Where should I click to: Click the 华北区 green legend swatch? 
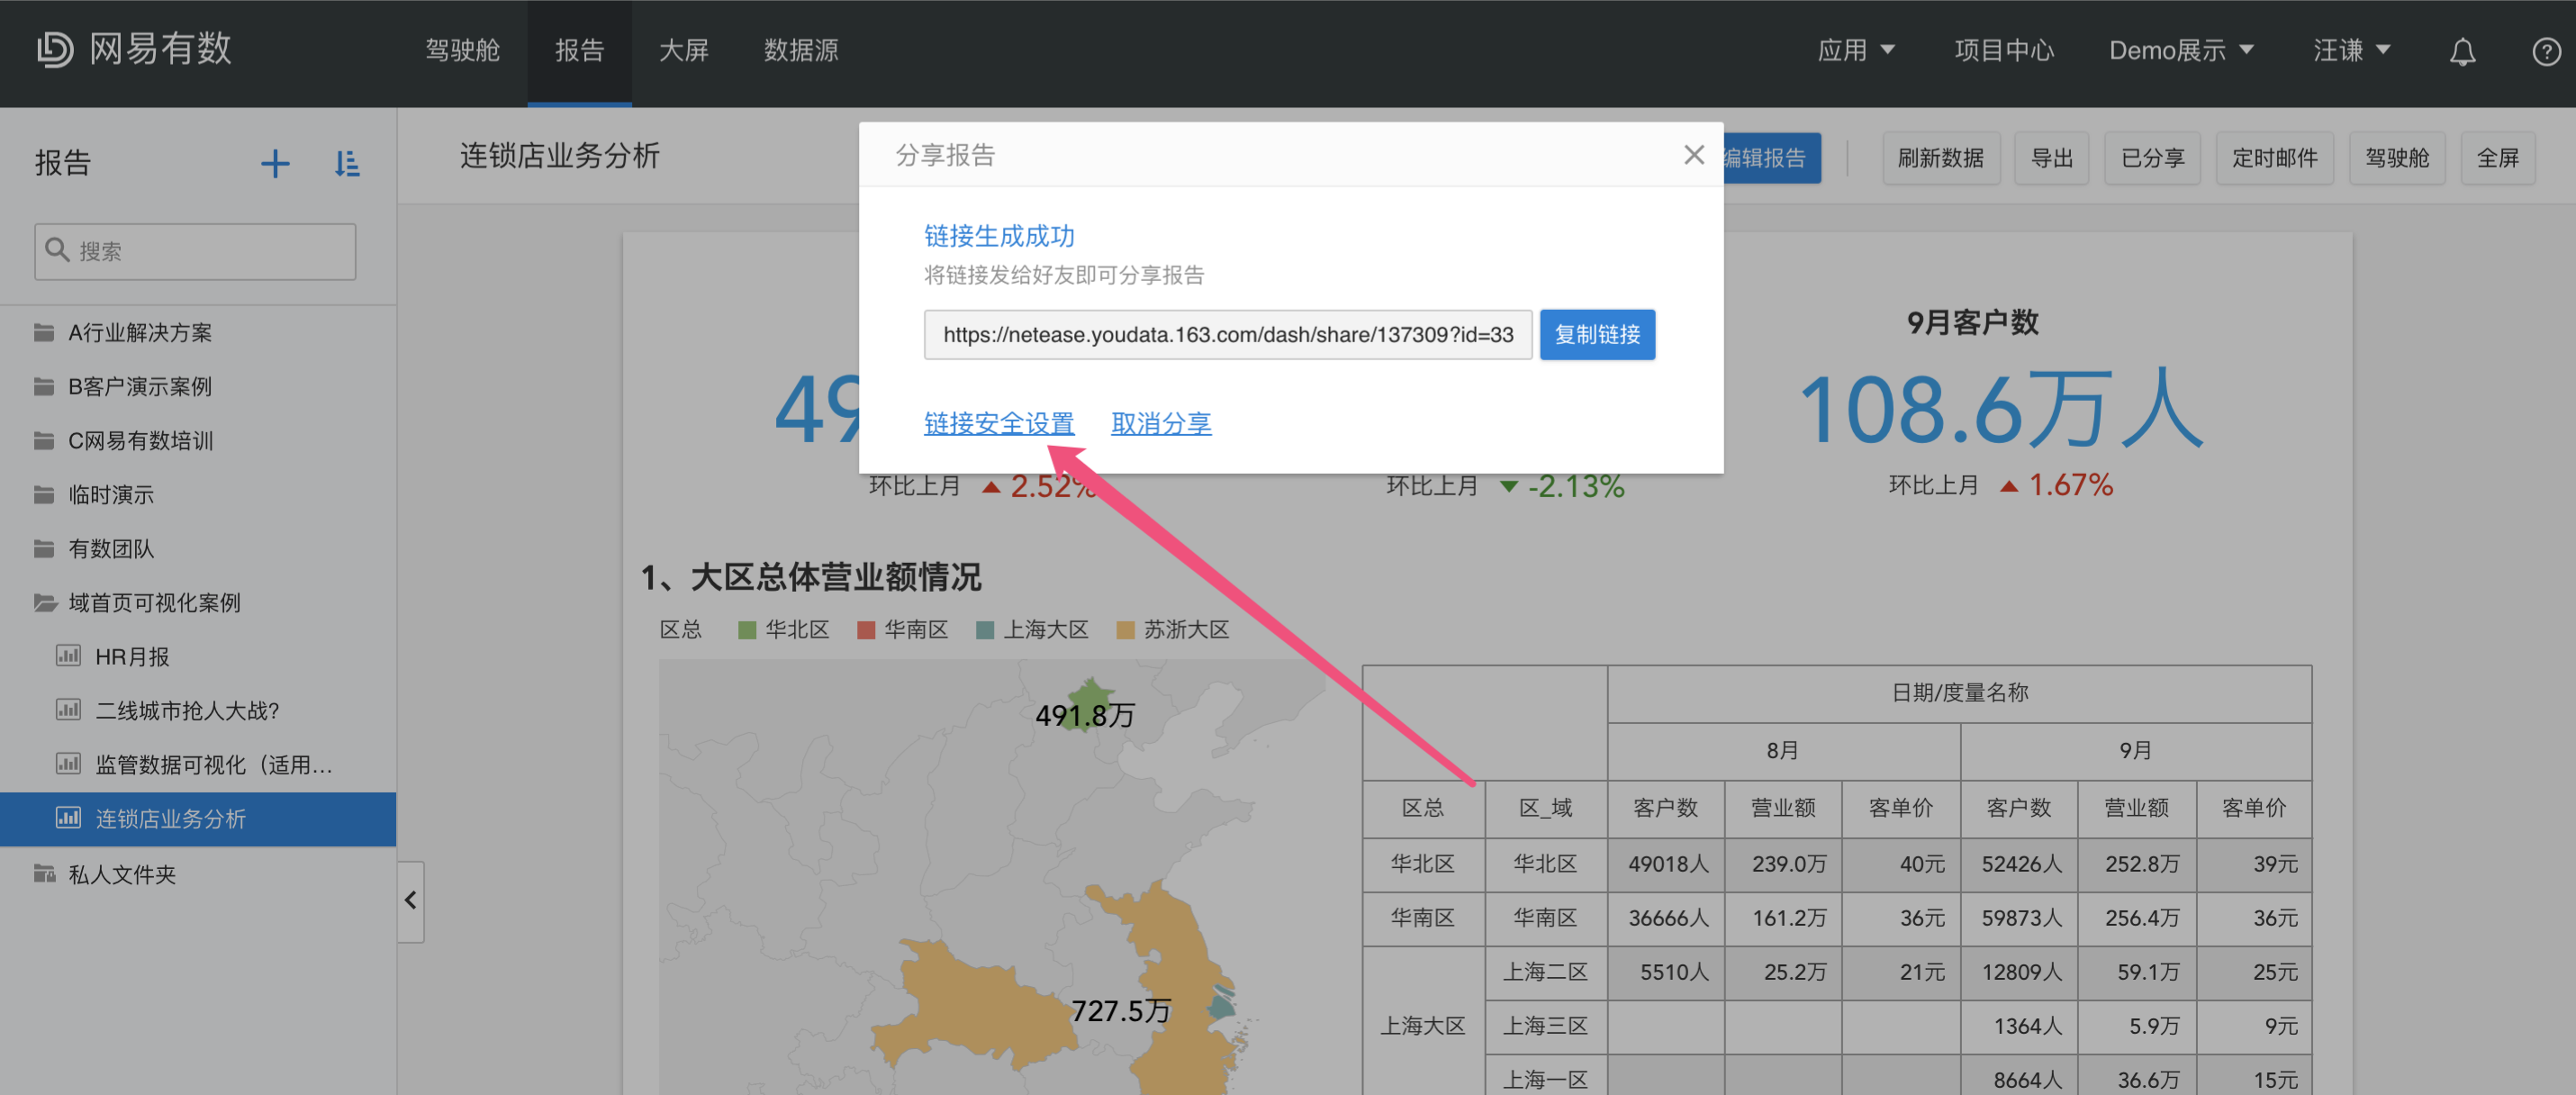[x=746, y=630]
